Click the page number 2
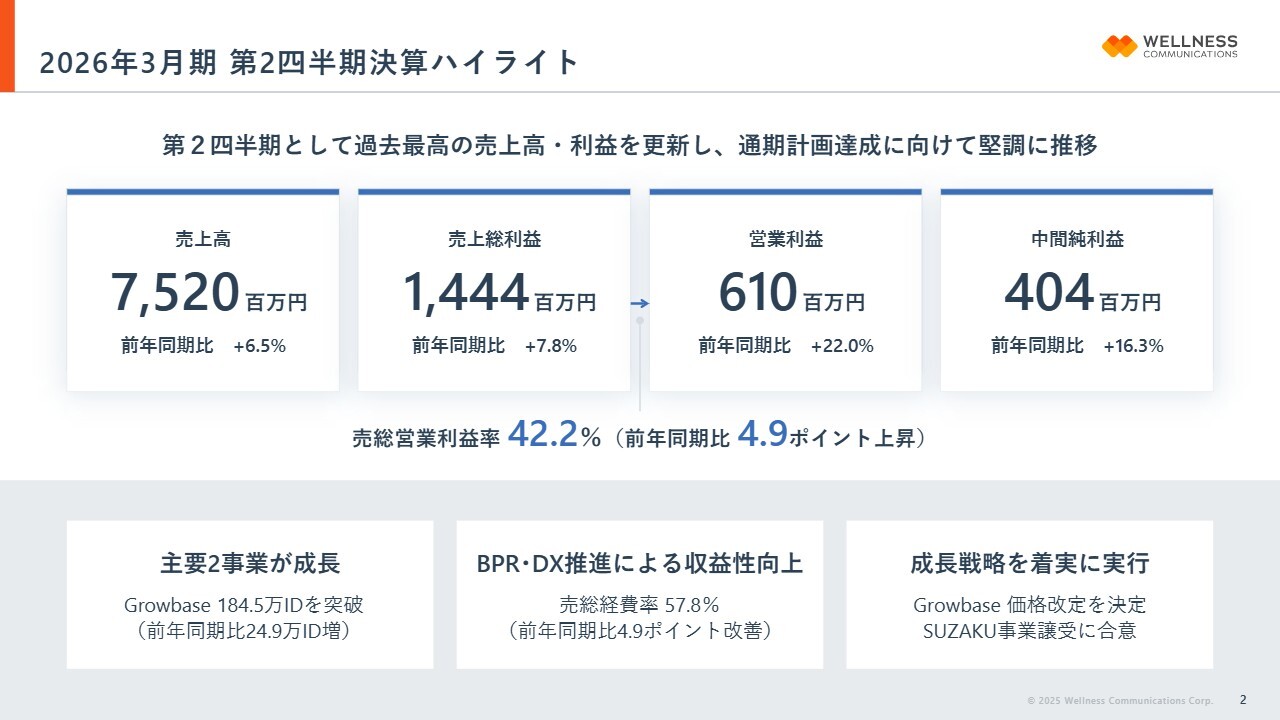This screenshot has width=1280, height=720. (1243, 699)
